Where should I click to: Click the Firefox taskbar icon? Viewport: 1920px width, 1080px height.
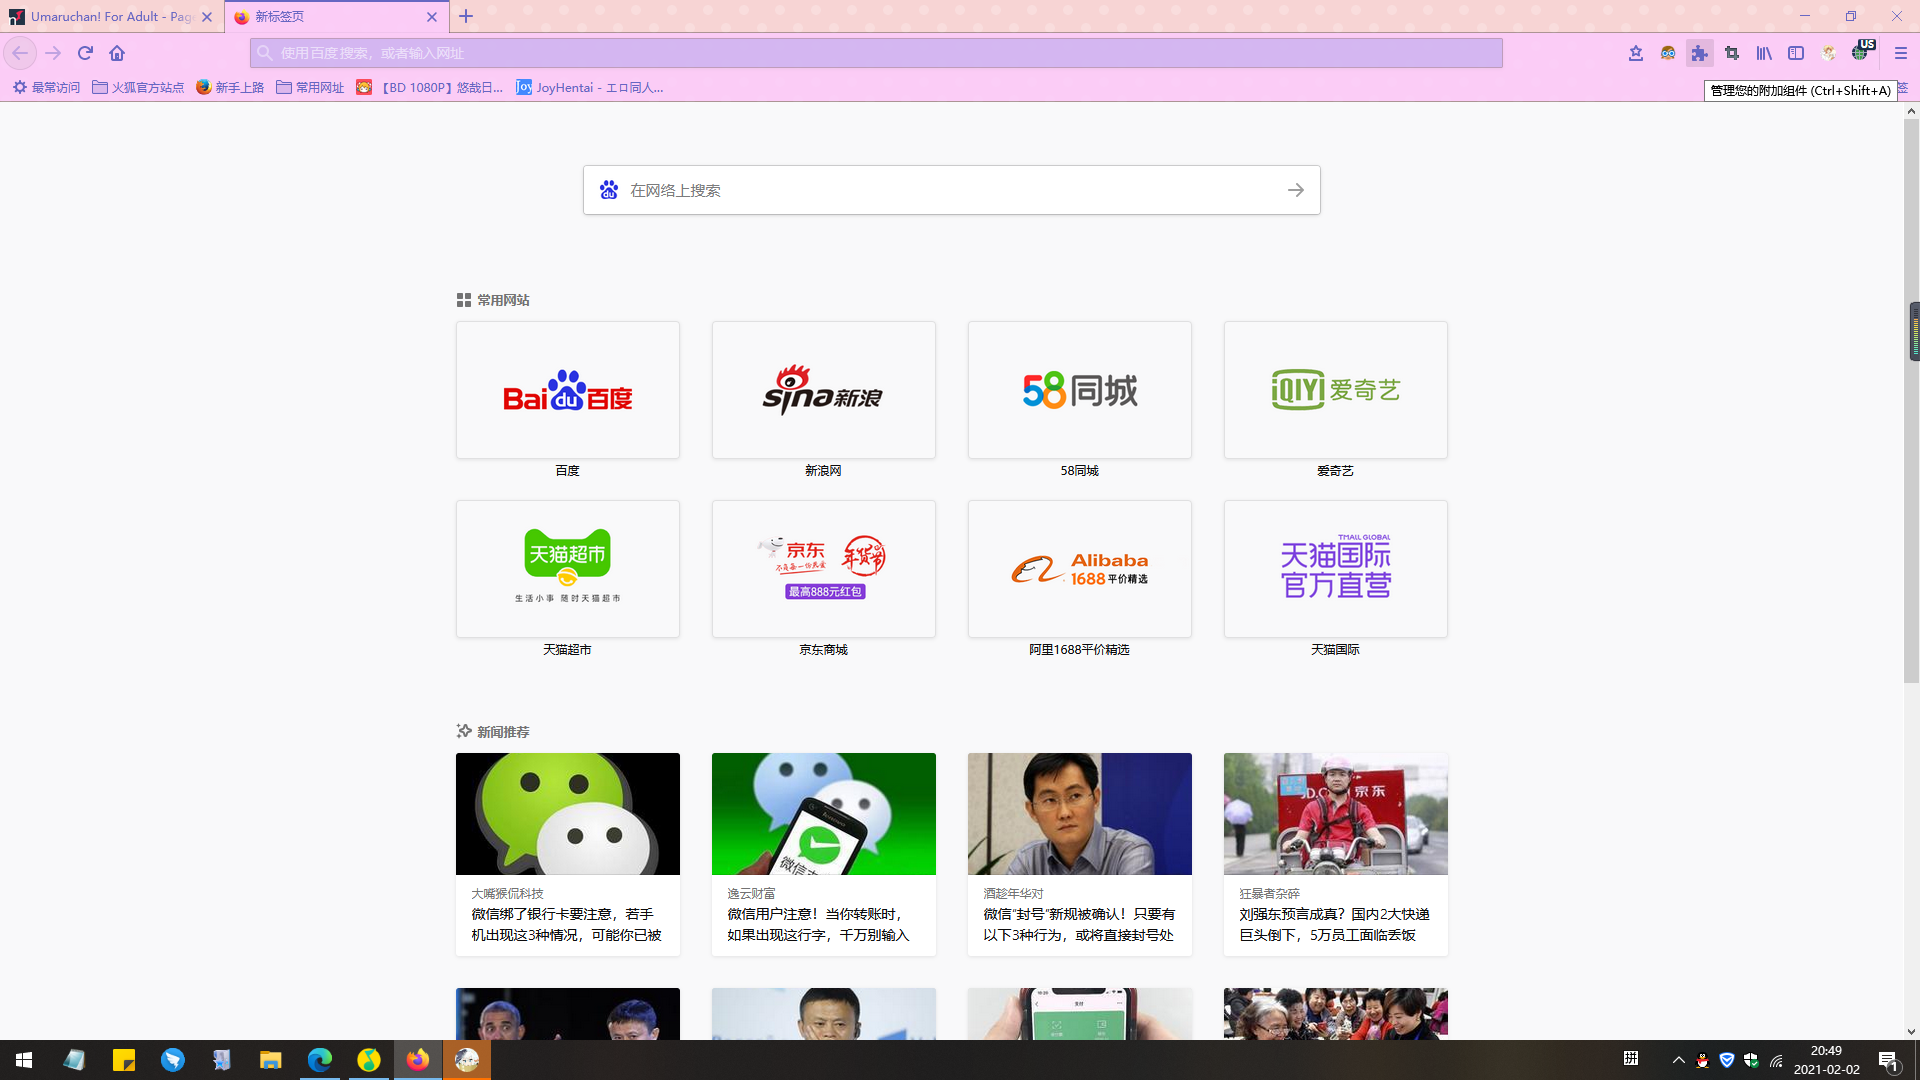pyautogui.click(x=418, y=1060)
